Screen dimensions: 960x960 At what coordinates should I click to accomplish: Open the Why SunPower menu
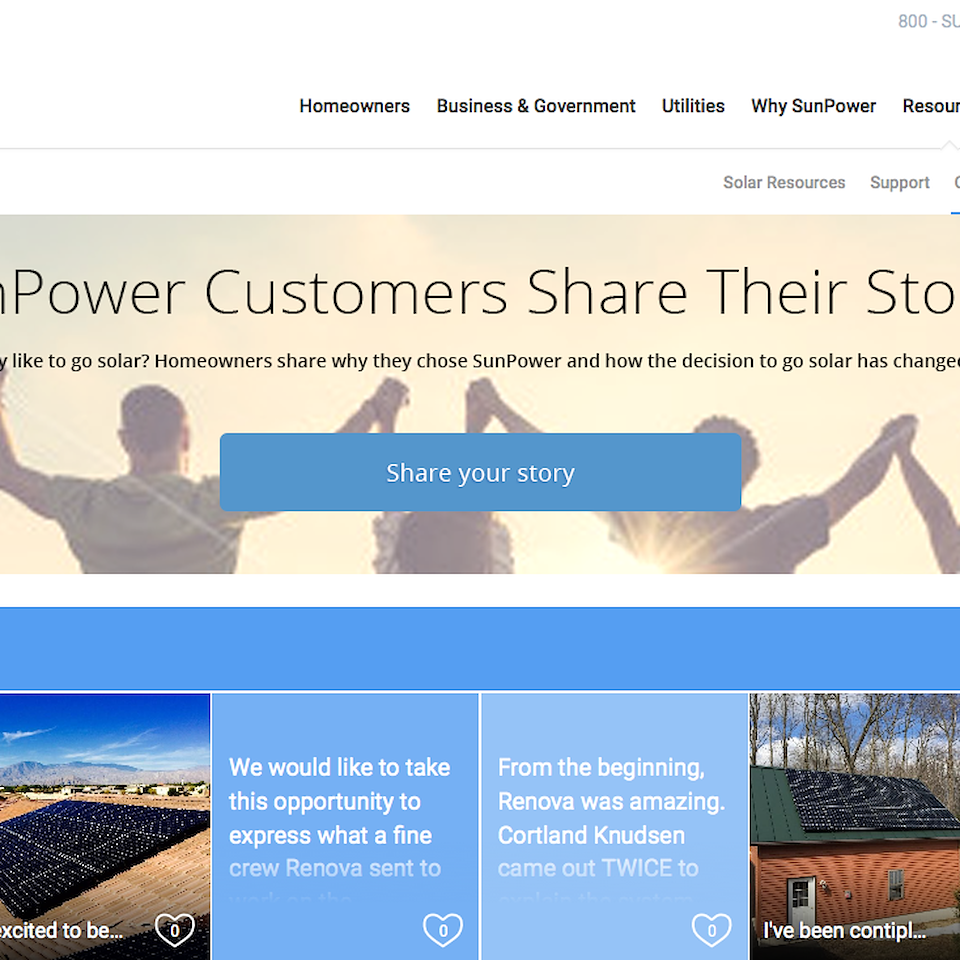(813, 106)
